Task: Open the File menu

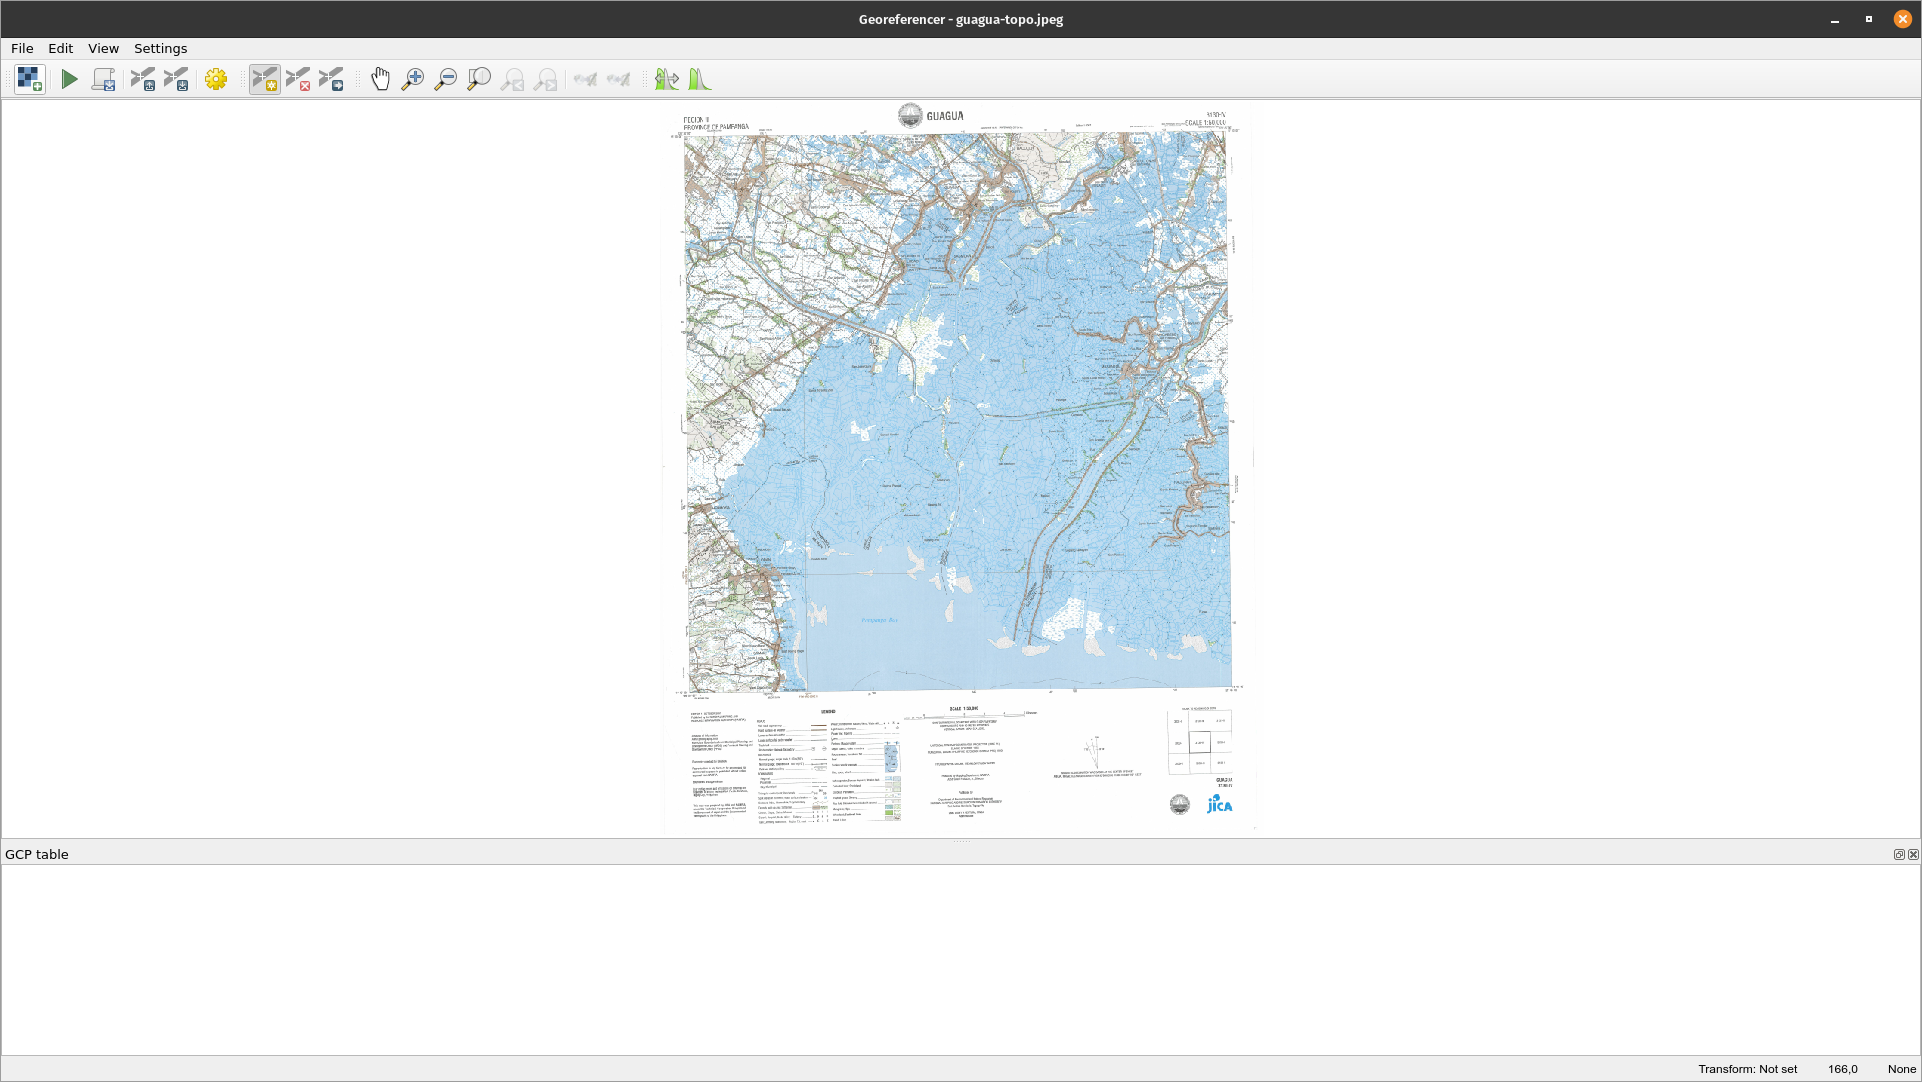Action: pyautogui.click(x=21, y=48)
